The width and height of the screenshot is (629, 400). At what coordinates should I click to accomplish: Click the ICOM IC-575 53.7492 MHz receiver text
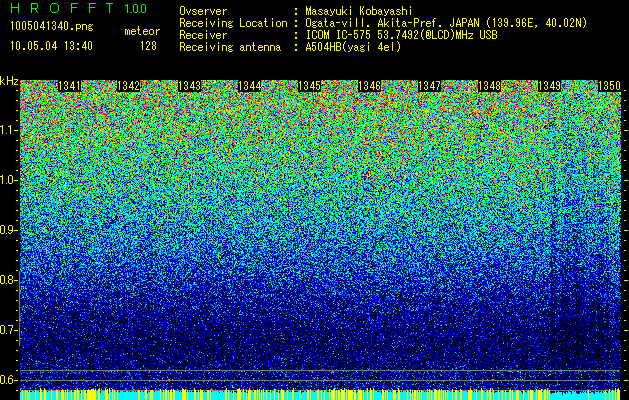[x=401, y=35]
